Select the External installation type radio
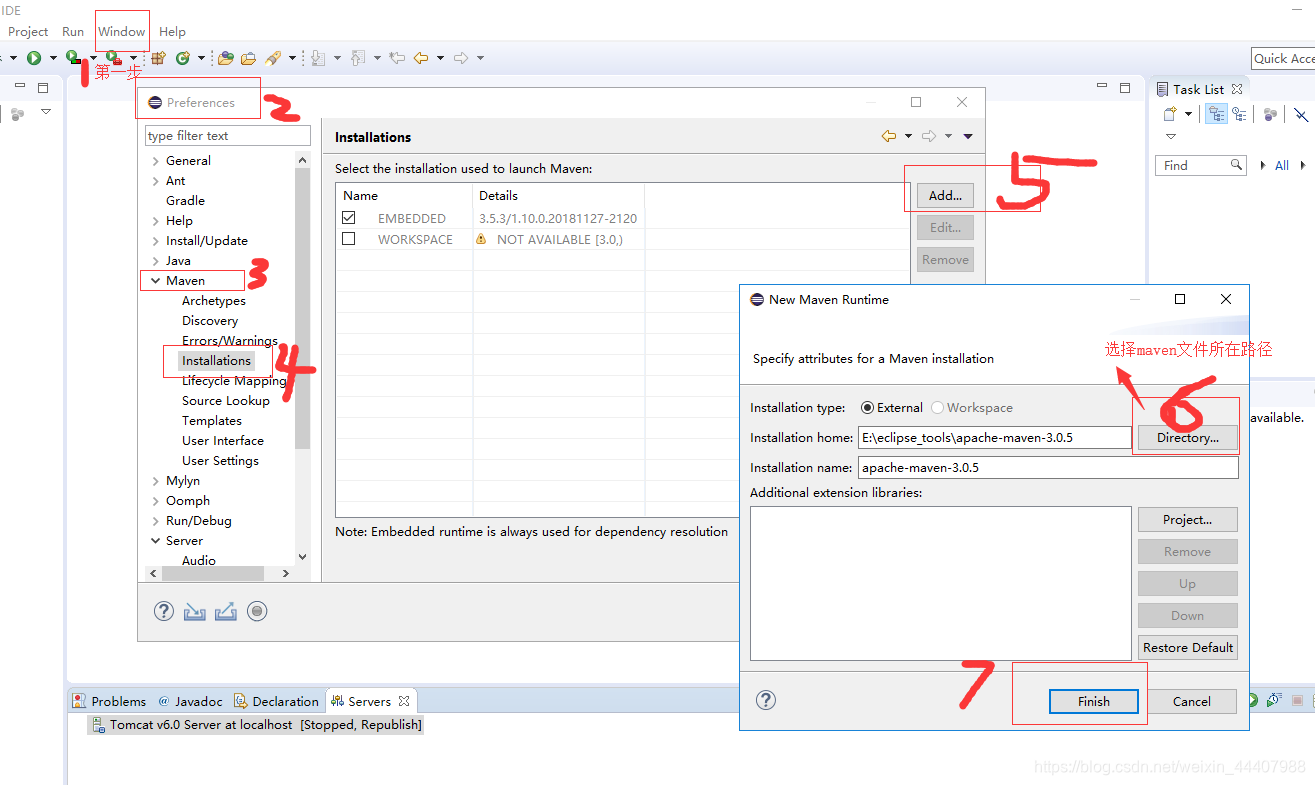This screenshot has height=785, width=1315. 868,408
